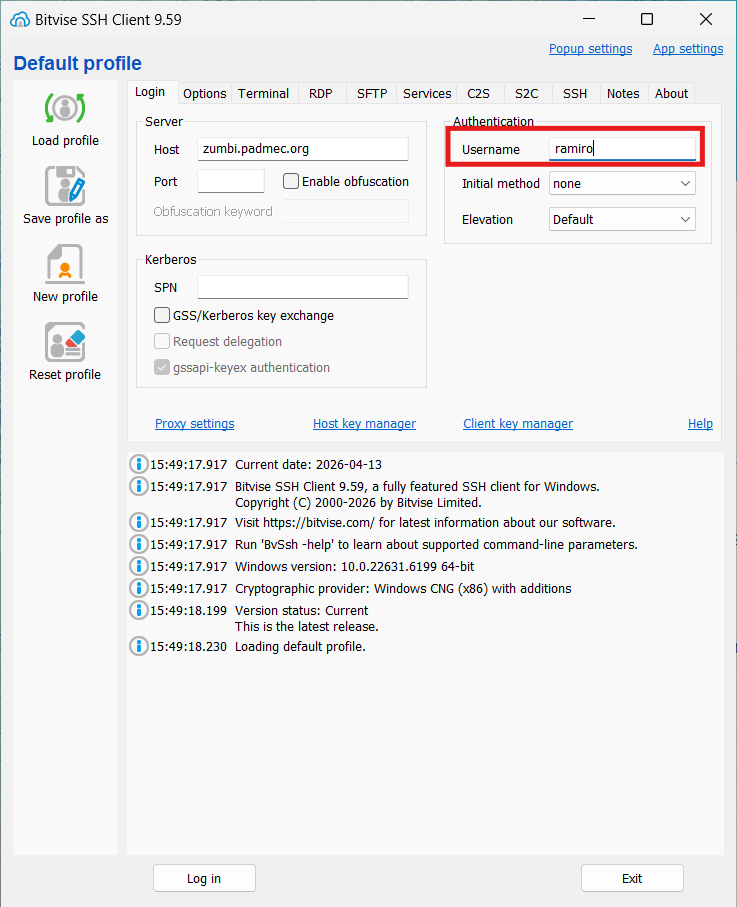Click timestamp '15:49:18.199' in the log

(189, 610)
